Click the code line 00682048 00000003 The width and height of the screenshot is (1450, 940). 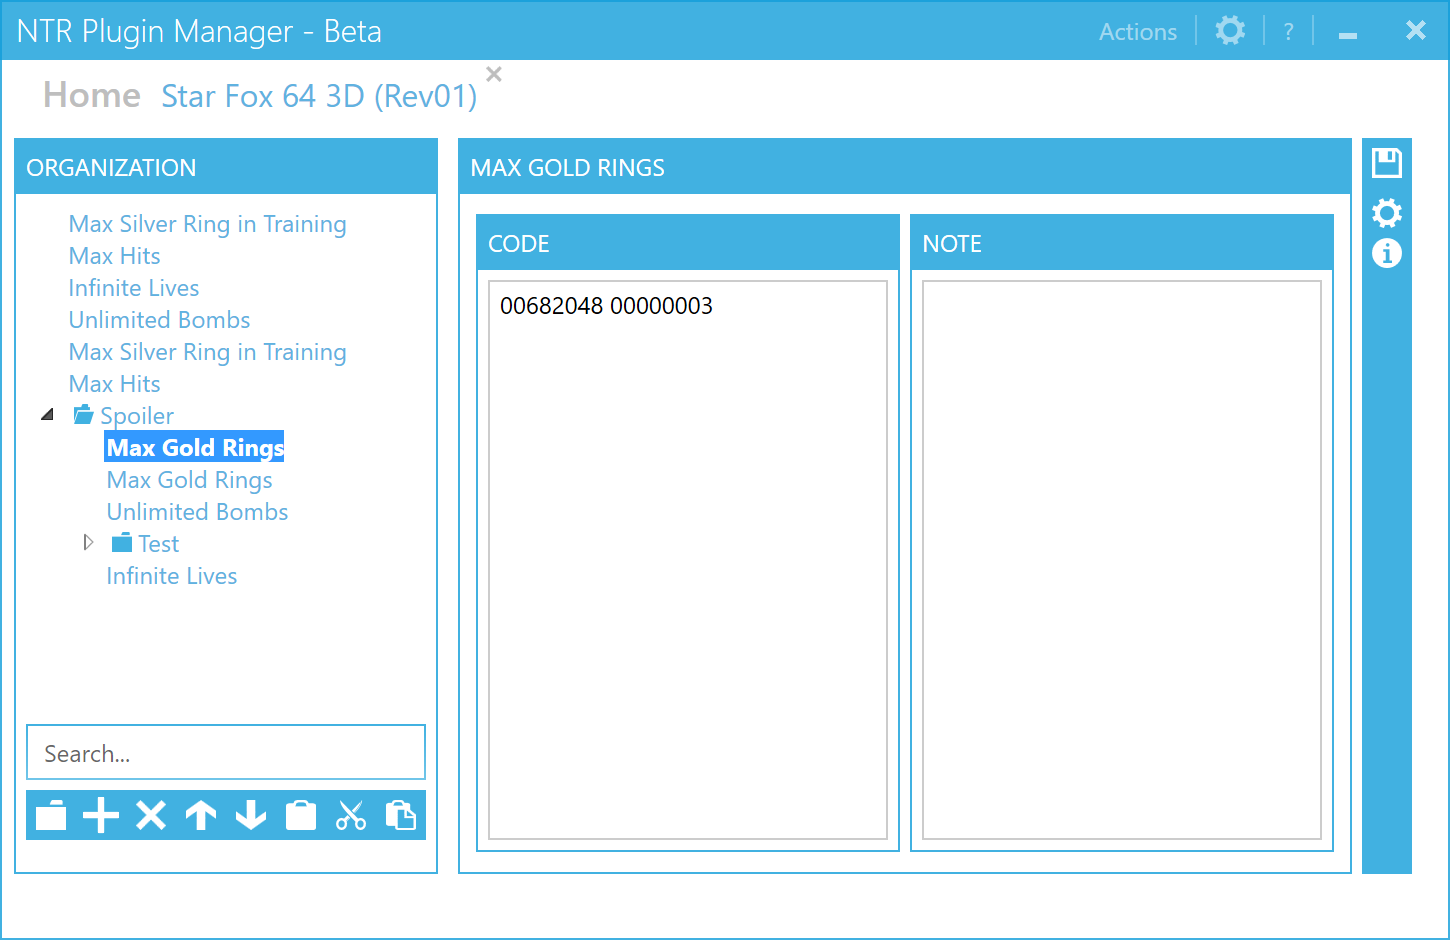(606, 306)
